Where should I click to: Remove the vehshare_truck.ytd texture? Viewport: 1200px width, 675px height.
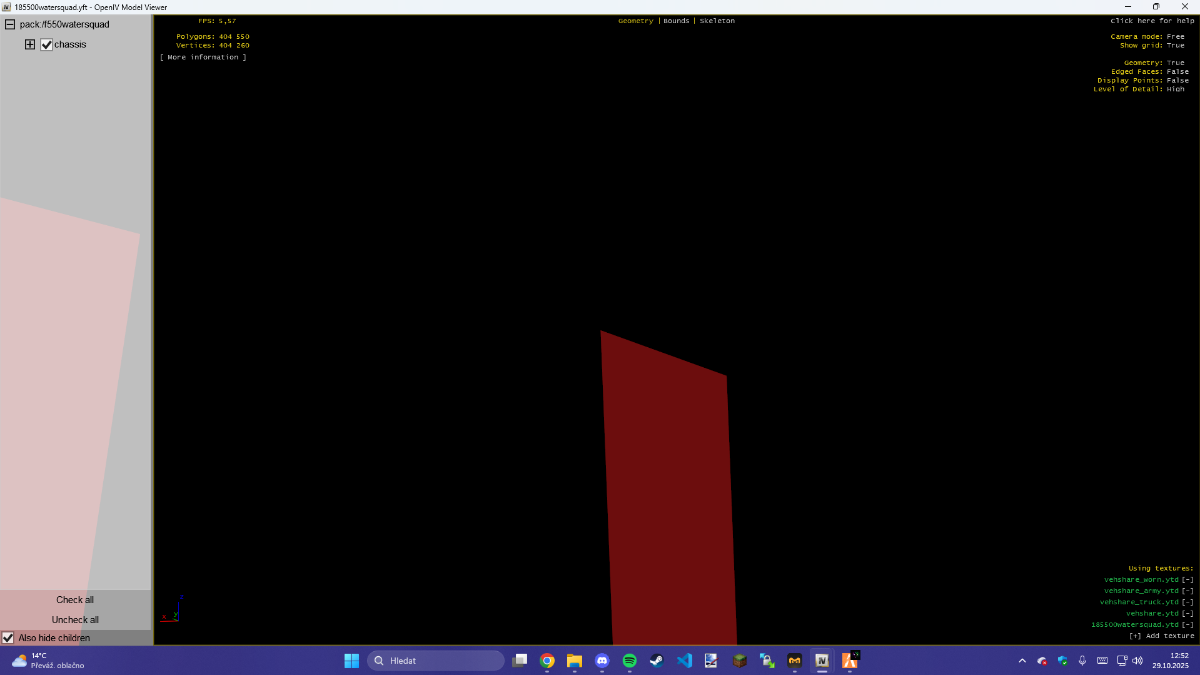[x=1188, y=602]
